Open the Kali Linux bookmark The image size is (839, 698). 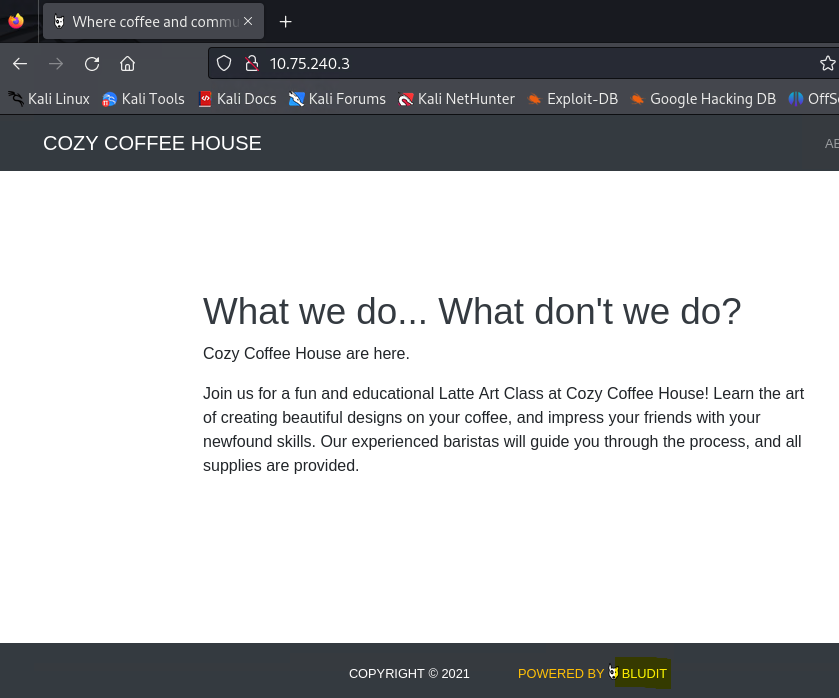click(x=49, y=99)
